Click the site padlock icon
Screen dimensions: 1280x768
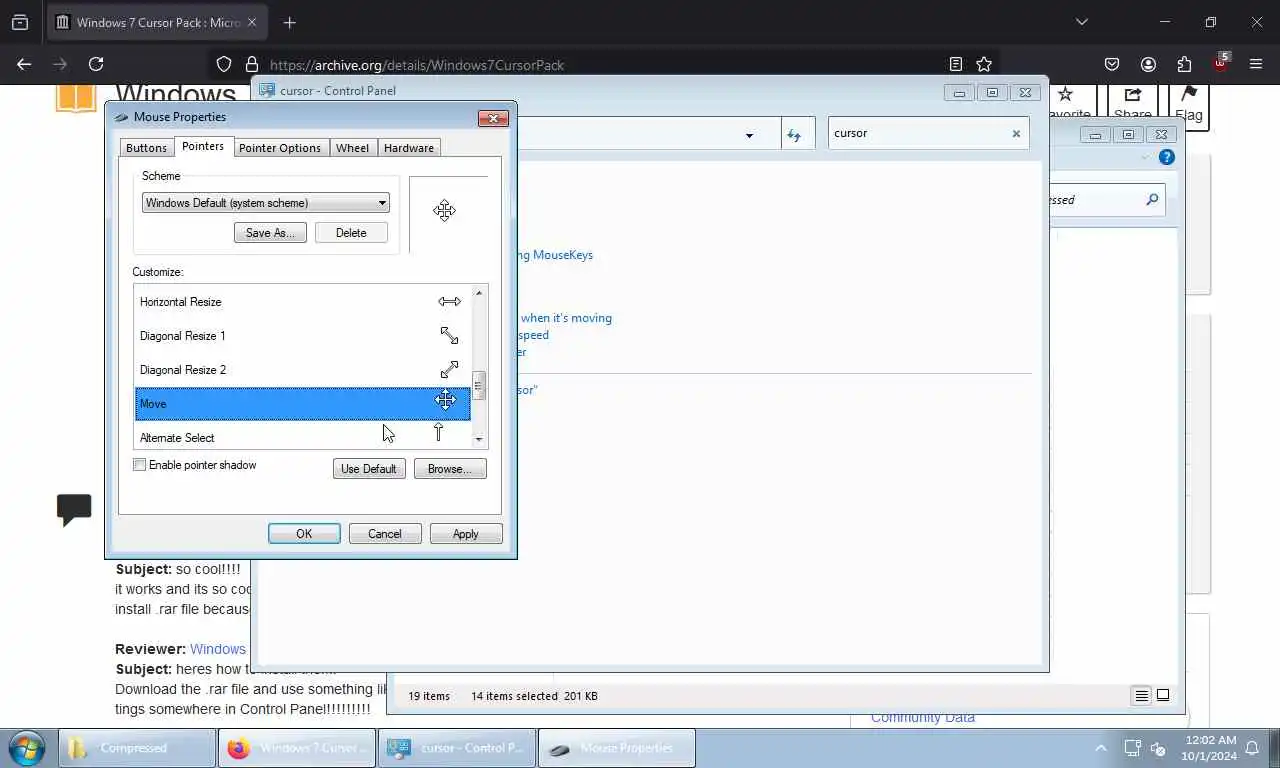tap(251, 64)
